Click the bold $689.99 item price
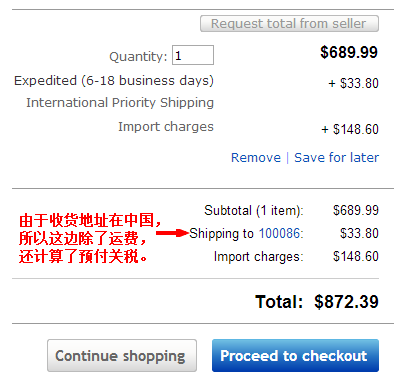 click(x=349, y=52)
